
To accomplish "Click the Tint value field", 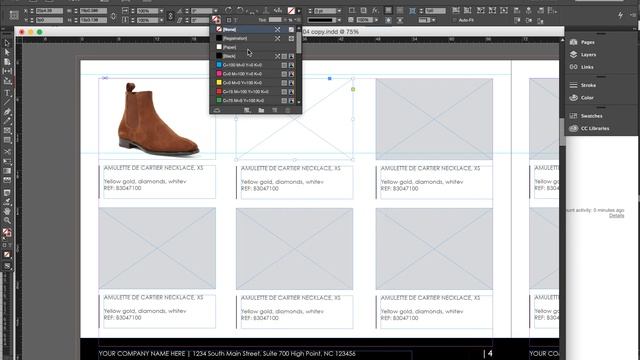I will (x=275, y=20).
